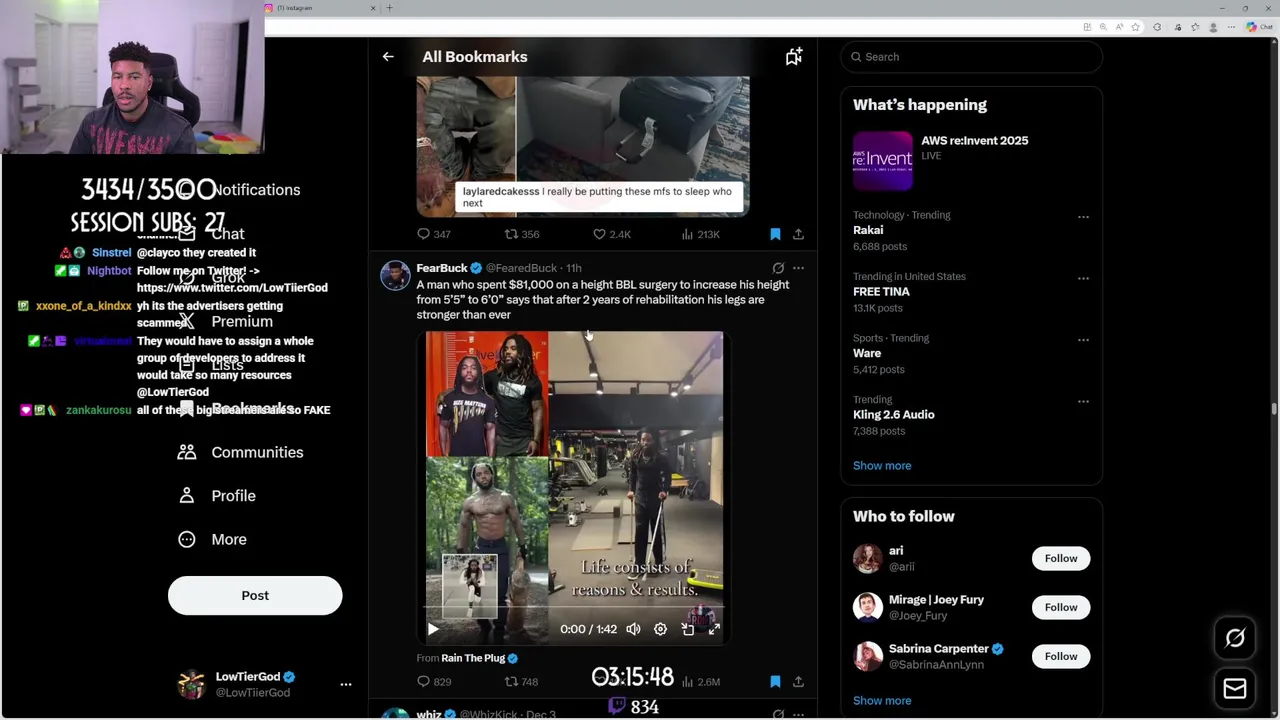This screenshot has width=1280, height=720.
Task: Share the FearBuck post
Action: click(x=798, y=682)
